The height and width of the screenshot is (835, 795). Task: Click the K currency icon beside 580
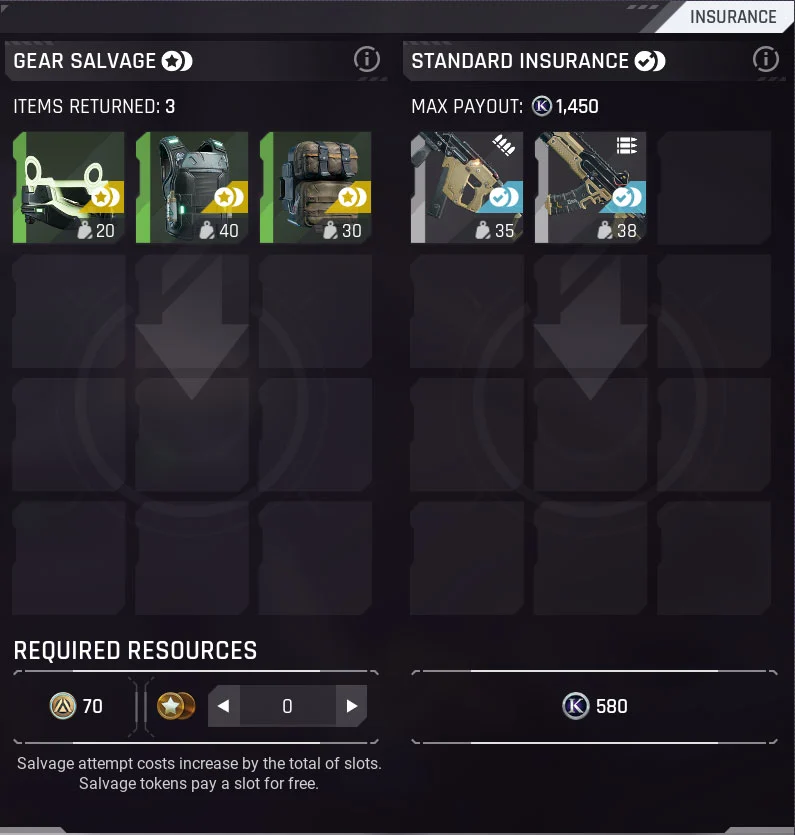click(576, 706)
